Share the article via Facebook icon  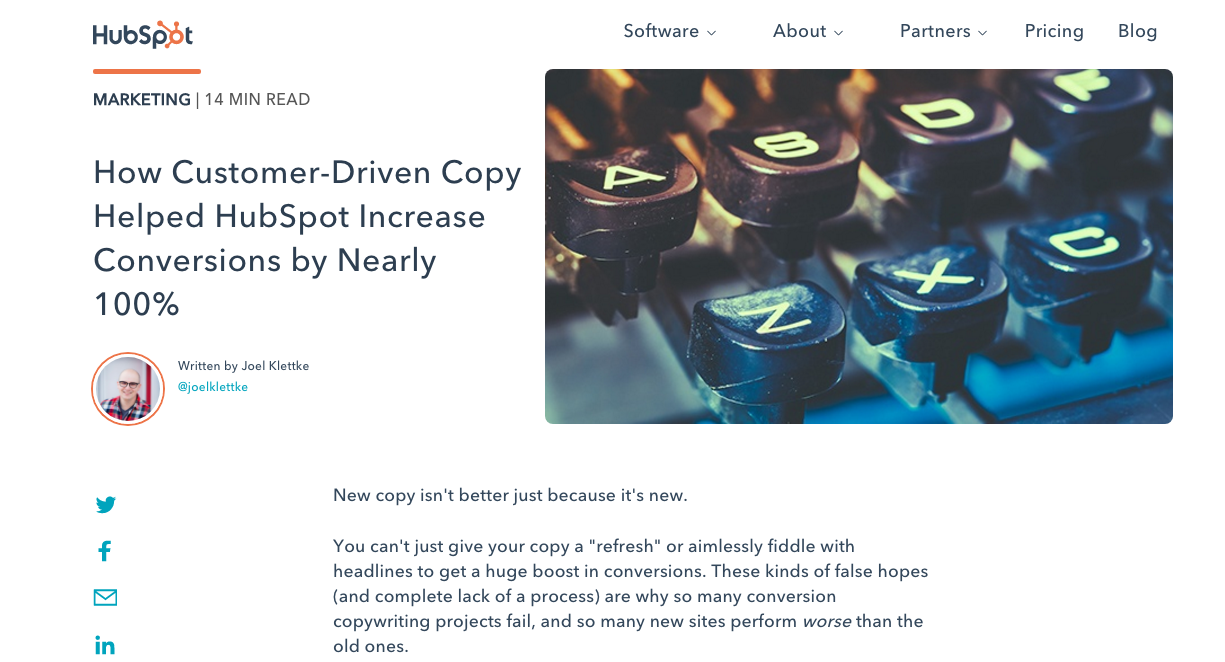pos(104,551)
